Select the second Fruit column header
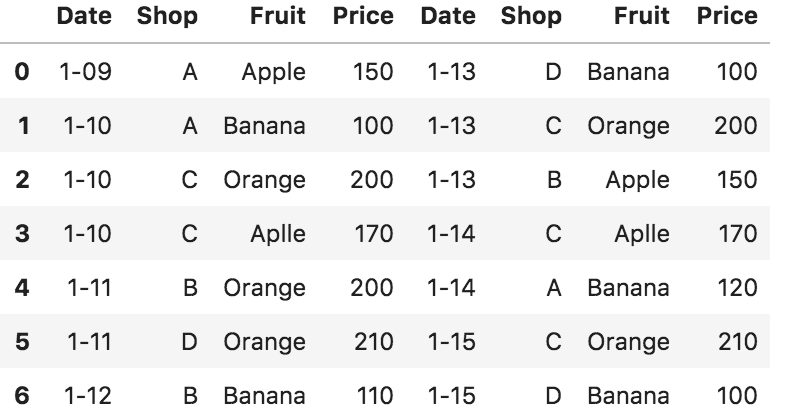 point(642,16)
